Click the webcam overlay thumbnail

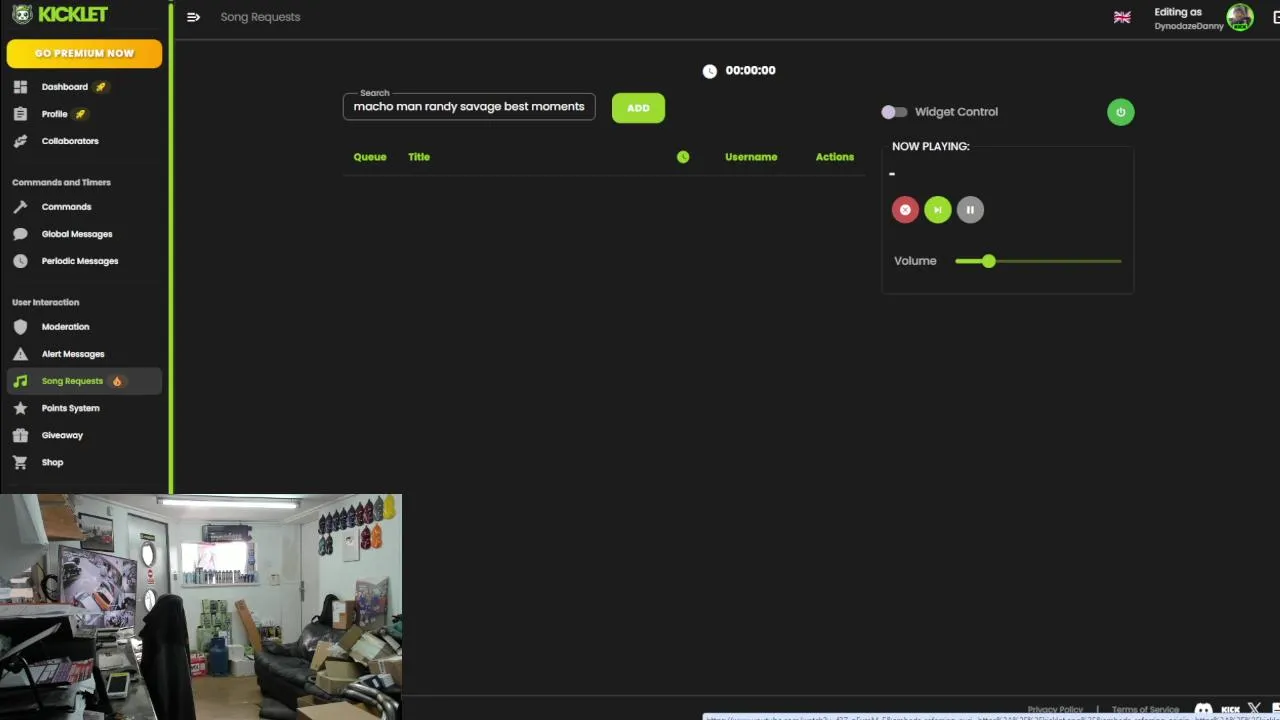click(200, 607)
